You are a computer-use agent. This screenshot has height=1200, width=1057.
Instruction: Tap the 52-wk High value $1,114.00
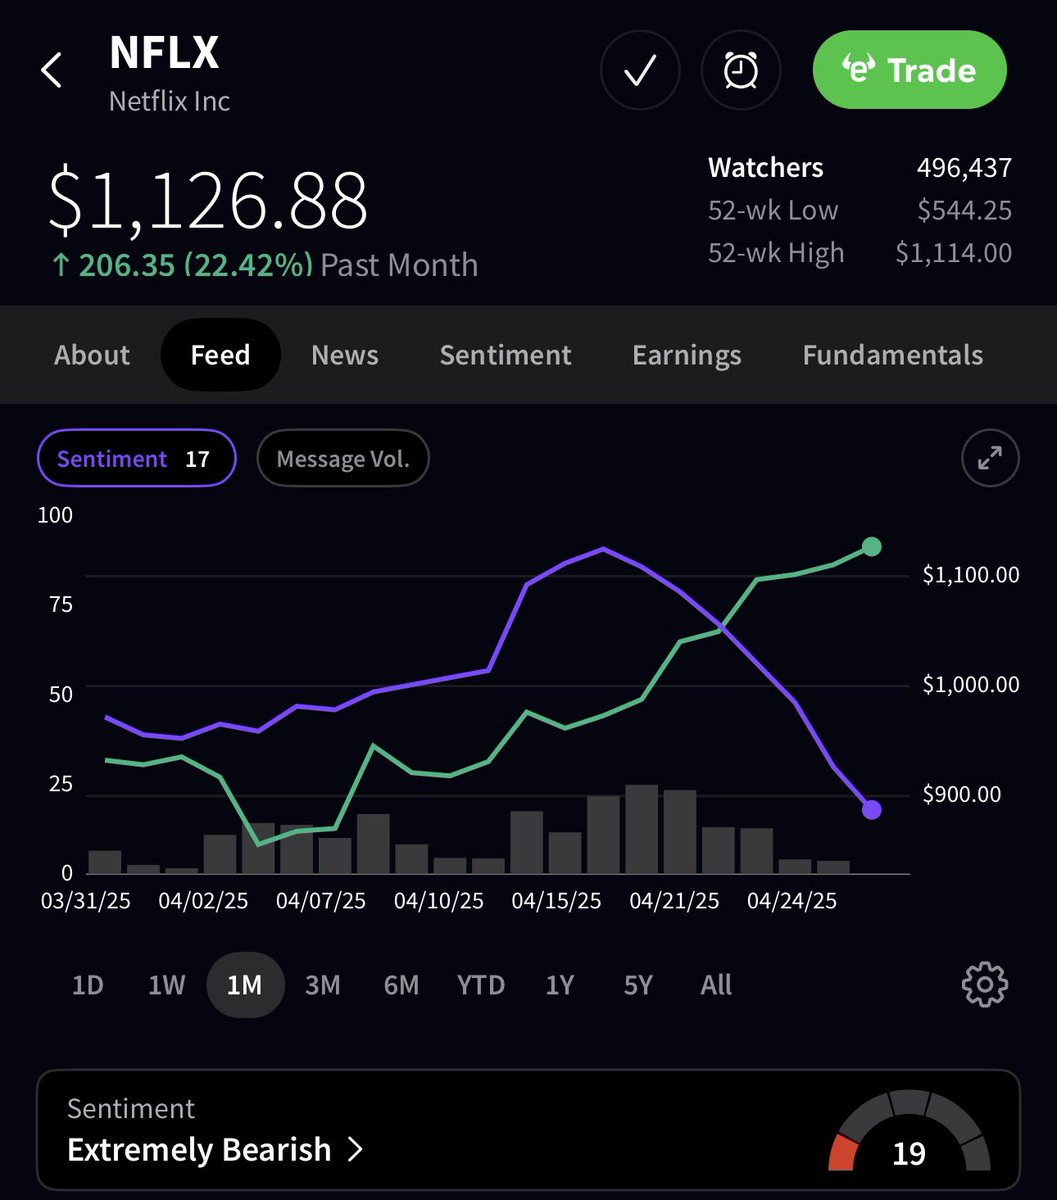coord(954,254)
